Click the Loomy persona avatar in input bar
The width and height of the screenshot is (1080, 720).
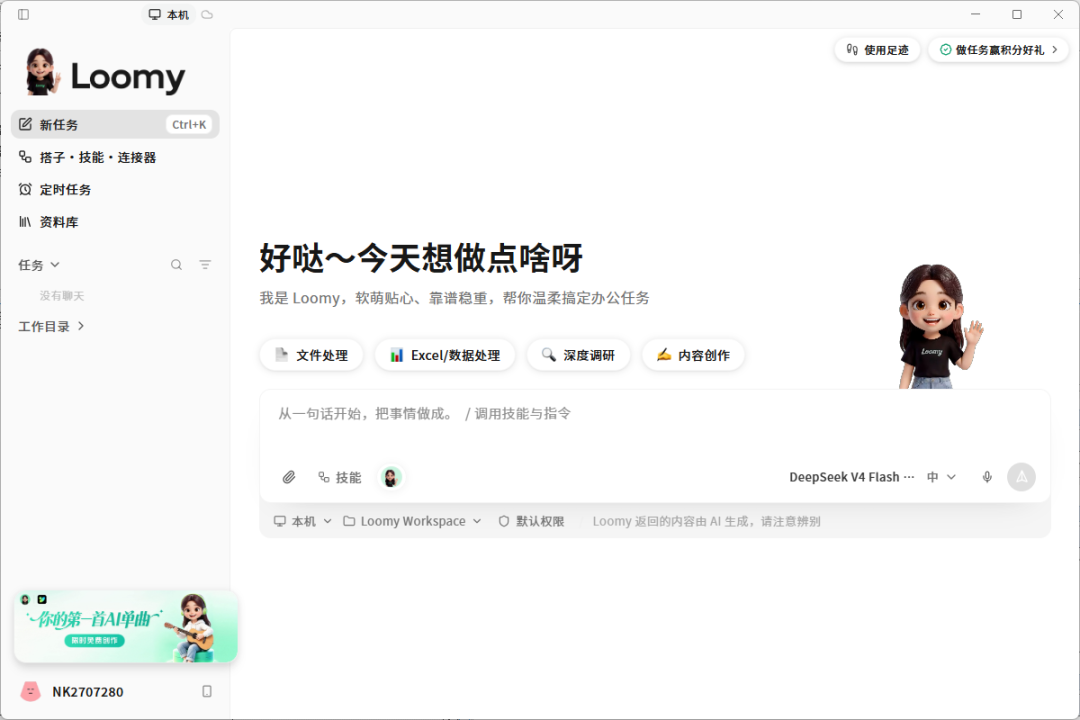tap(391, 477)
